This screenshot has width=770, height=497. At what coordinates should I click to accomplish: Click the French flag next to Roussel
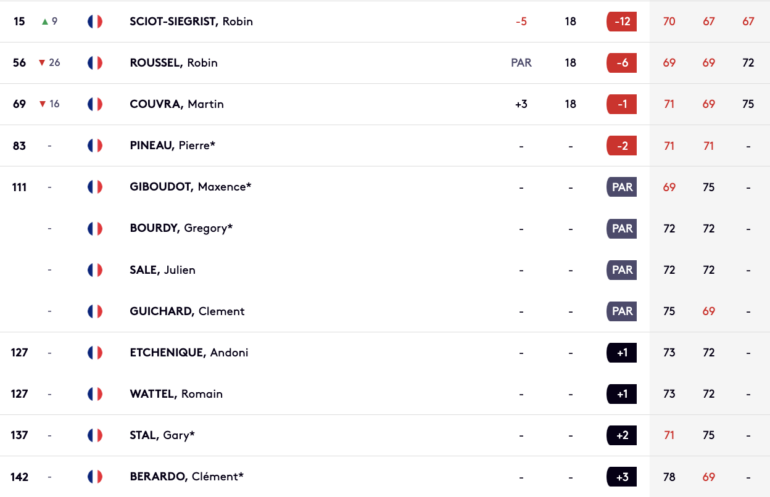point(95,63)
